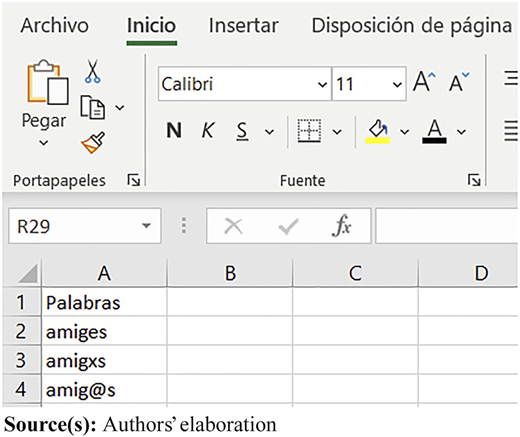Select cell A3 containing amigxs

click(x=104, y=361)
